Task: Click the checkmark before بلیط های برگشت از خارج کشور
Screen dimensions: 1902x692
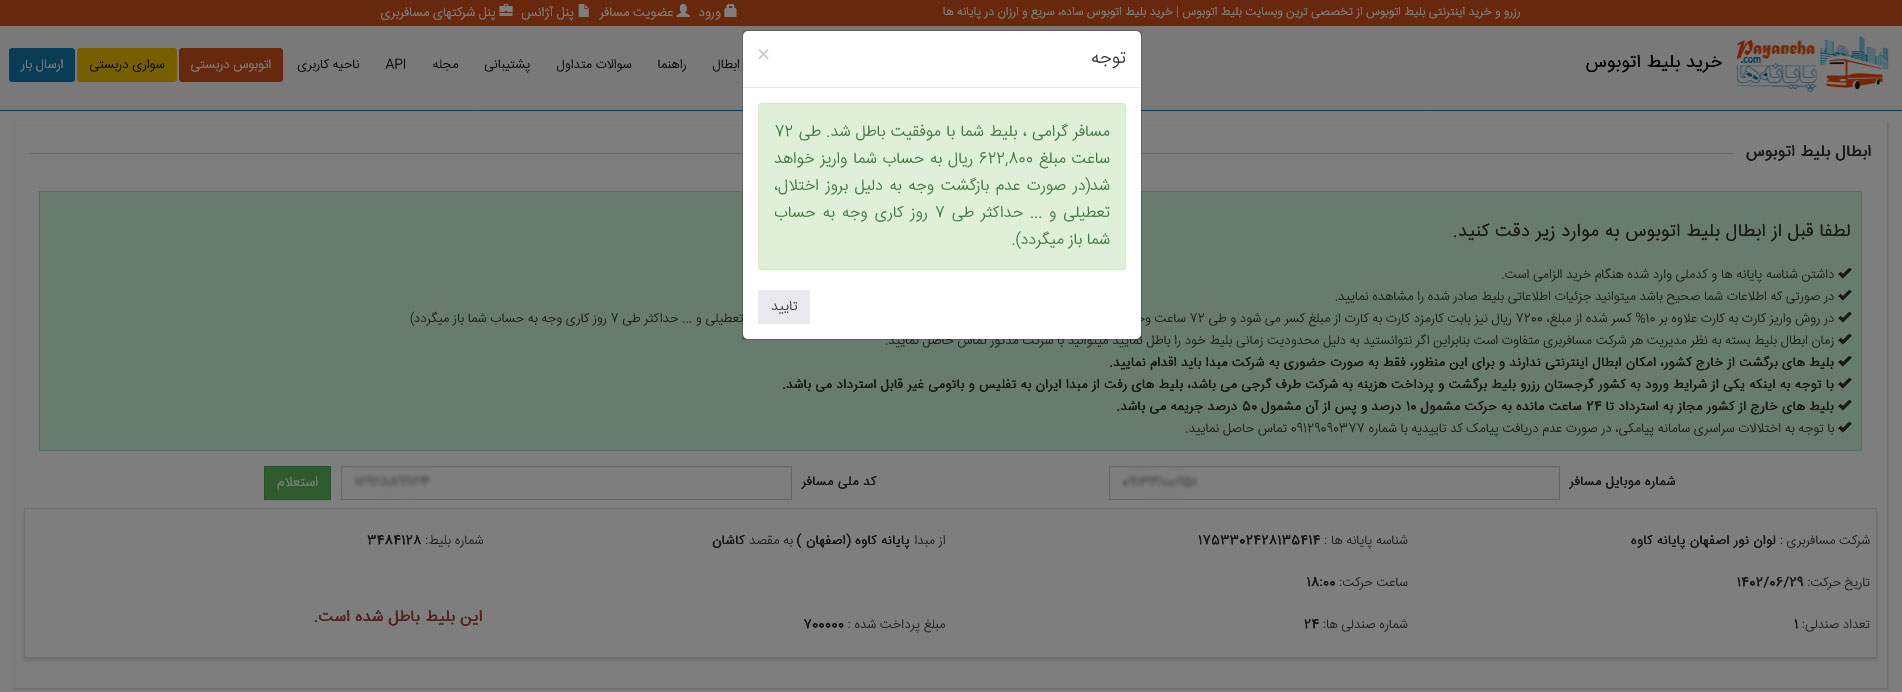Action: (1845, 362)
